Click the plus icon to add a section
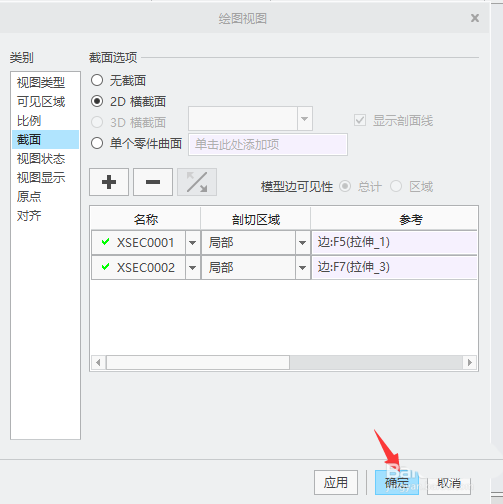503x504 pixels. point(109,182)
